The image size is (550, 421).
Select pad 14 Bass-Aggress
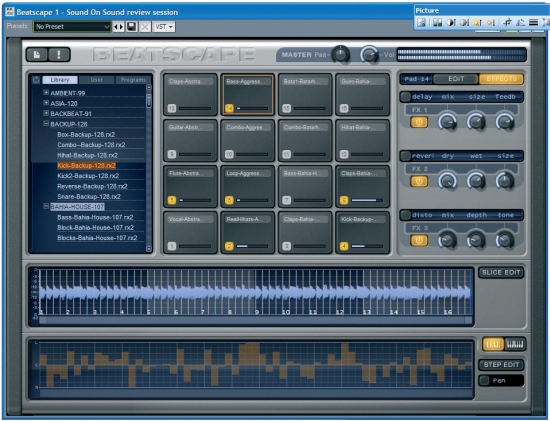click(248, 95)
